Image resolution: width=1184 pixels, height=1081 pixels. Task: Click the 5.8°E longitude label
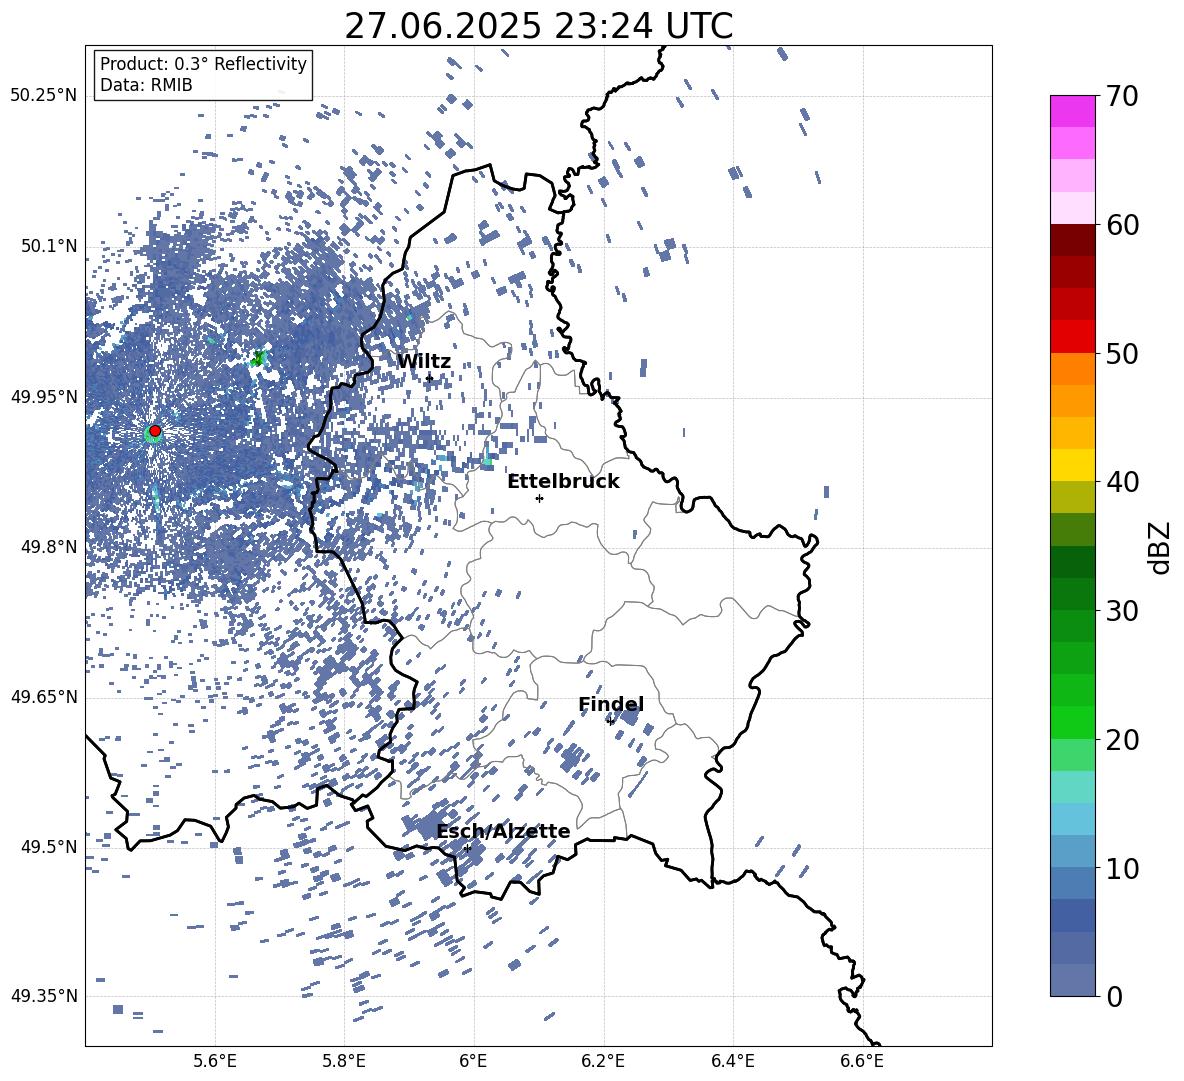tap(344, 1061)
